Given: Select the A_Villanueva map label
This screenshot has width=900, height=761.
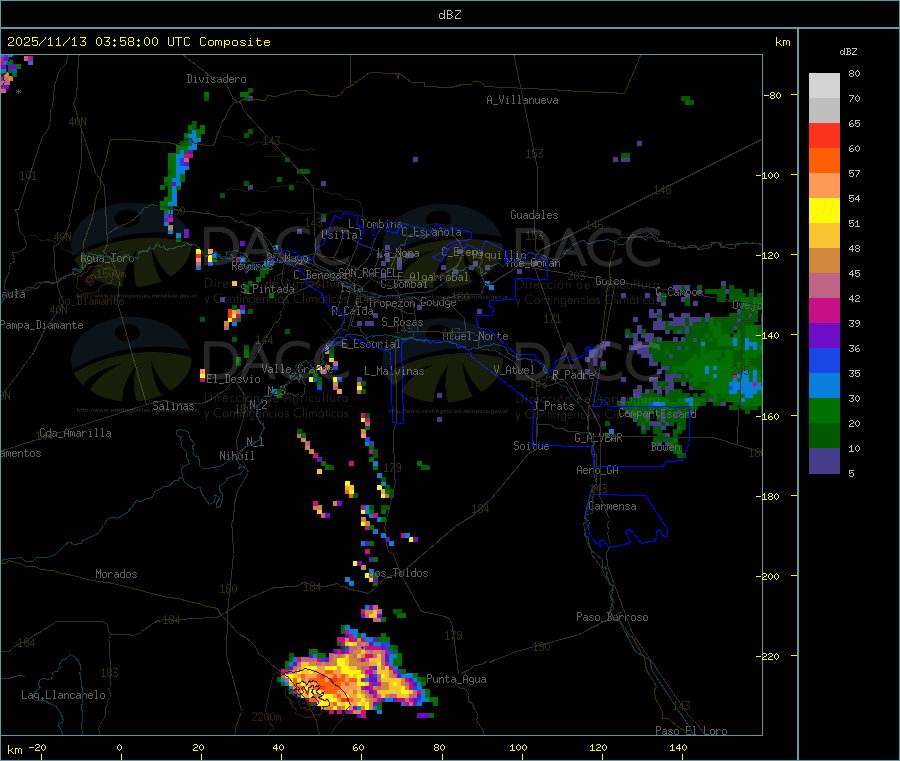Looking at the screenshot, I should (522, 100).
